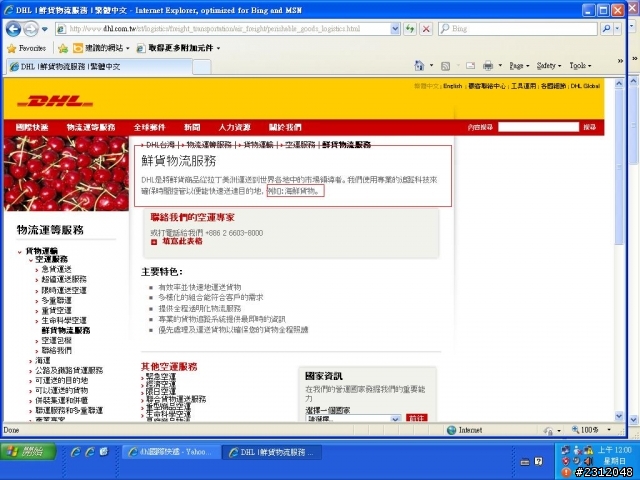
Task: Expand the address bar URL history dropdown
Action: pos(395,29)
